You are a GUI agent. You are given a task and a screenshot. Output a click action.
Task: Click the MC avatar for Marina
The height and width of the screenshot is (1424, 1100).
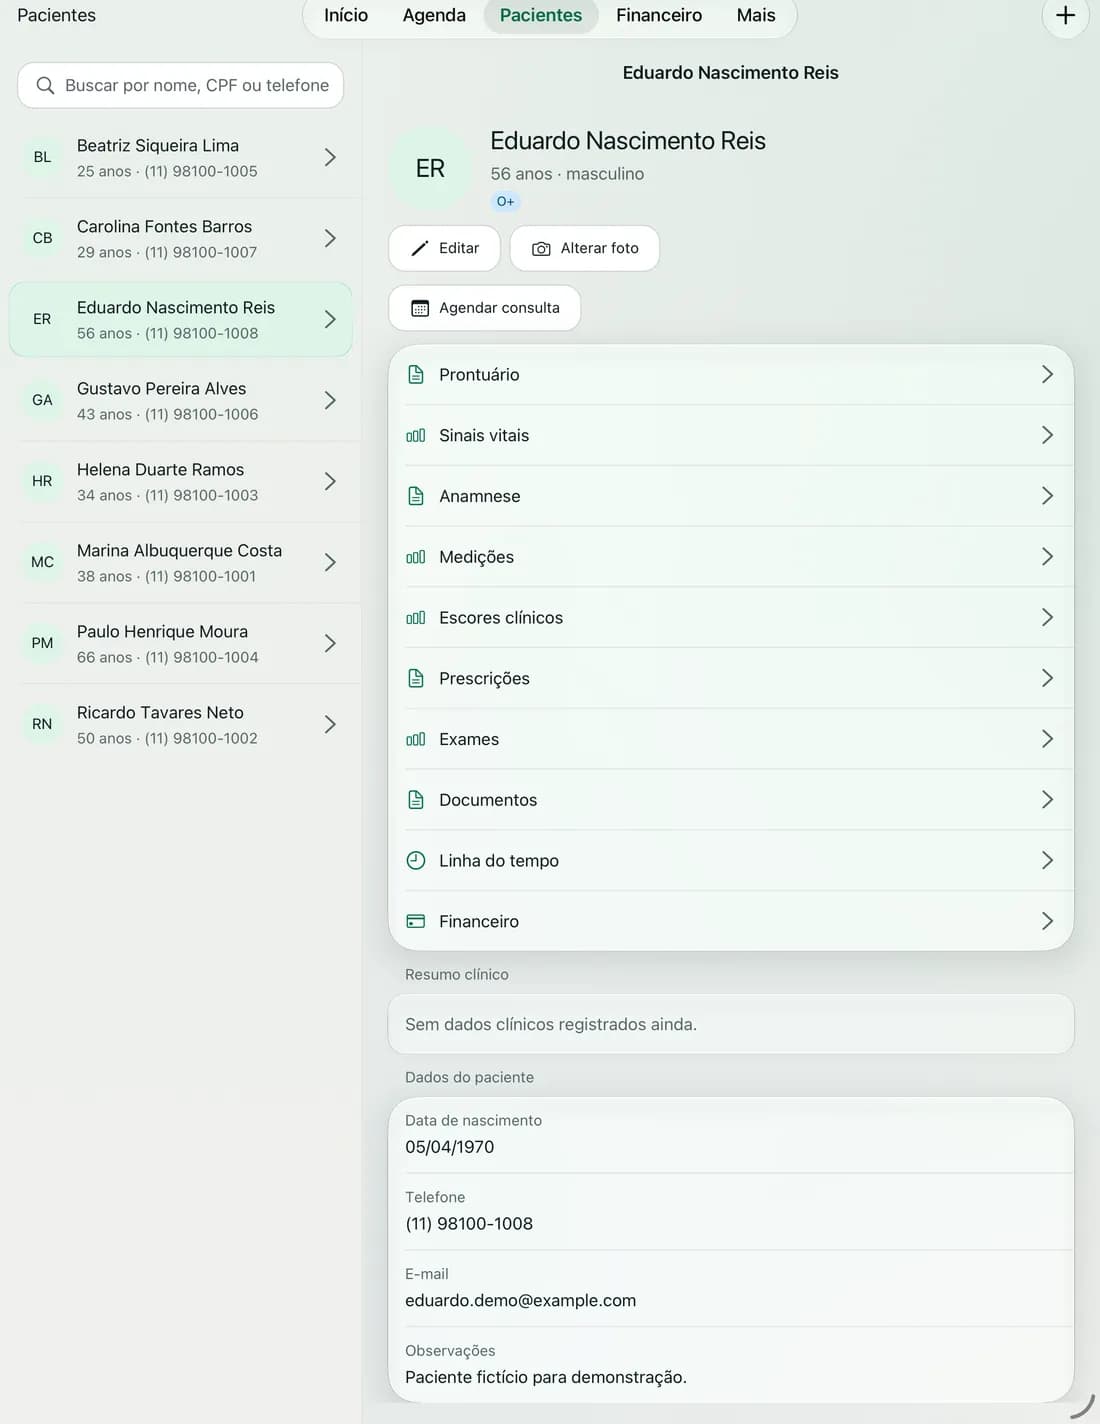pyautogui.click(x=42, y=562)
